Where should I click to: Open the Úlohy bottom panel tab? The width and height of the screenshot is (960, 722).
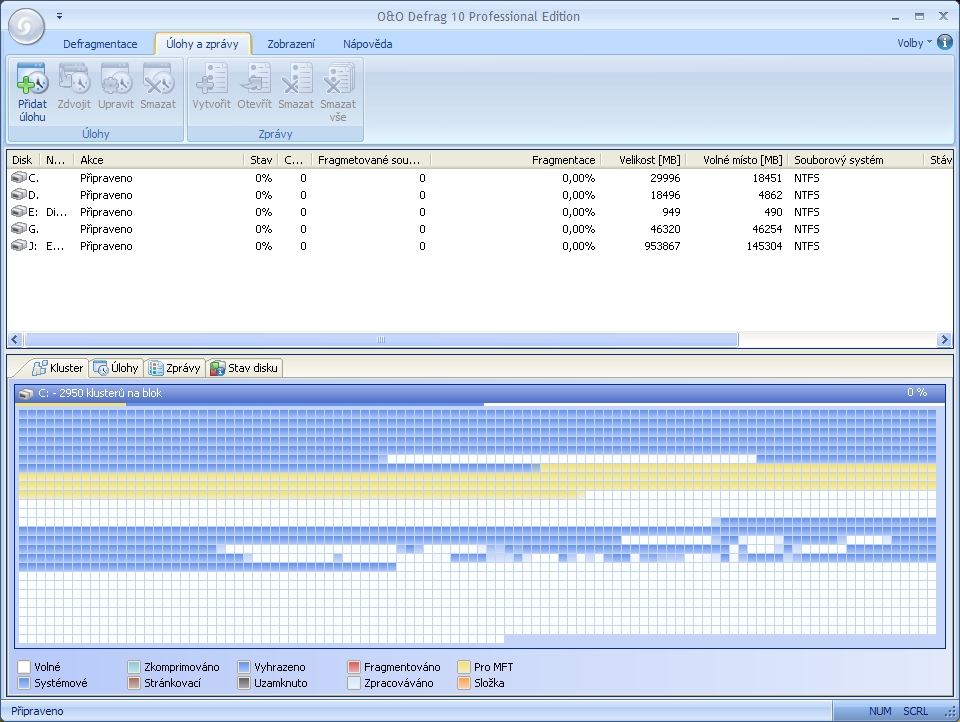116,368
